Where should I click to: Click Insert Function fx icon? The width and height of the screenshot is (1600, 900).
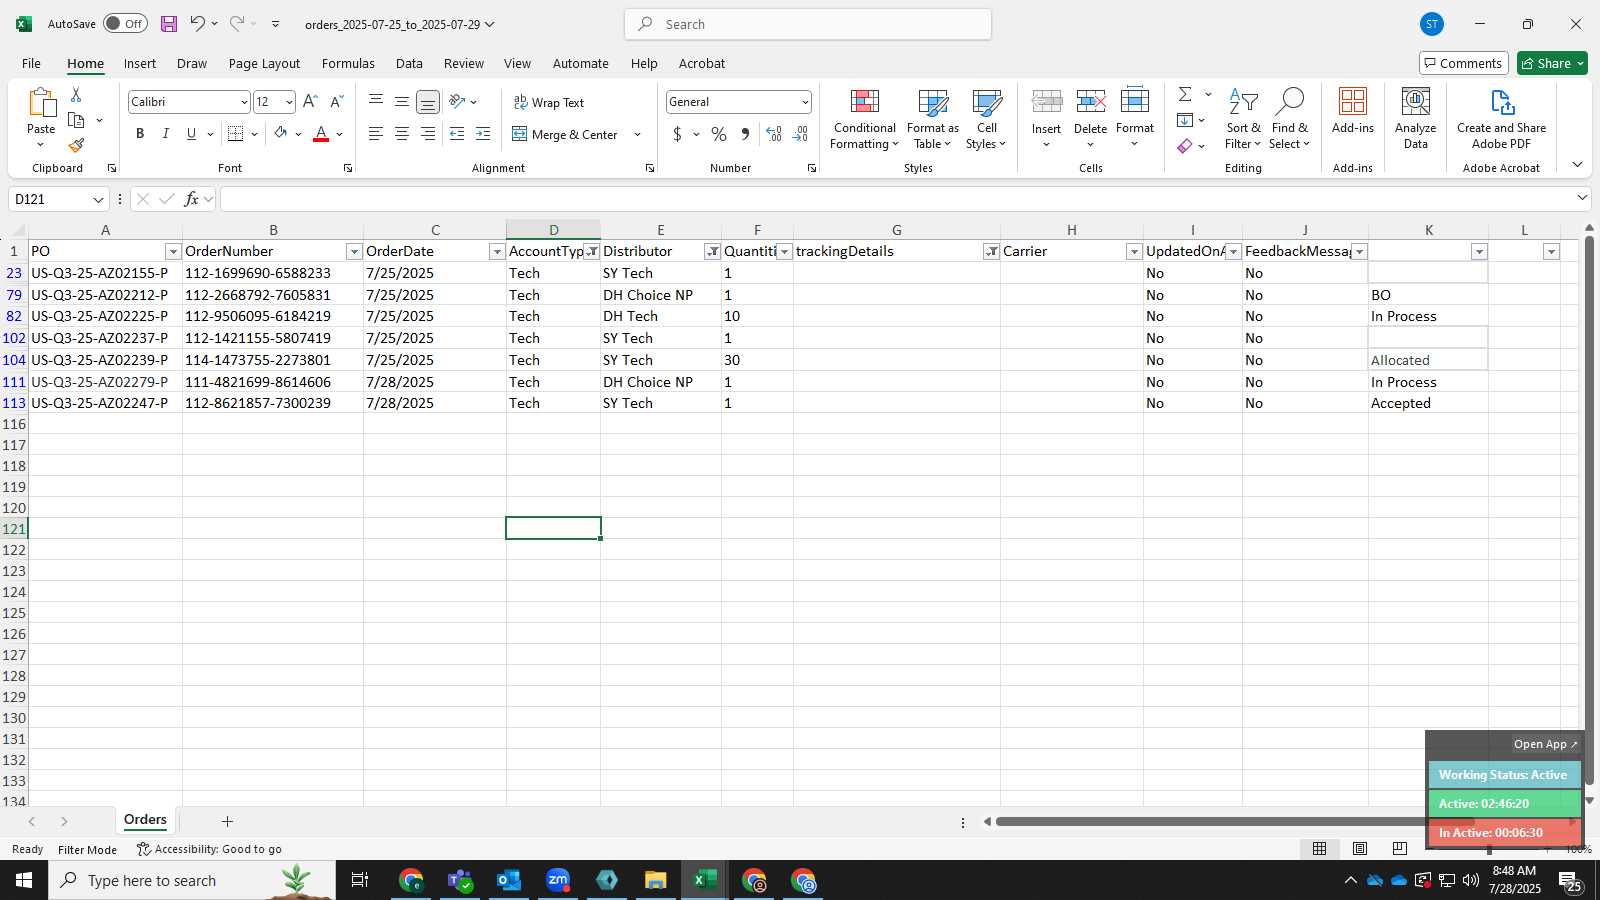click(192, 199)
